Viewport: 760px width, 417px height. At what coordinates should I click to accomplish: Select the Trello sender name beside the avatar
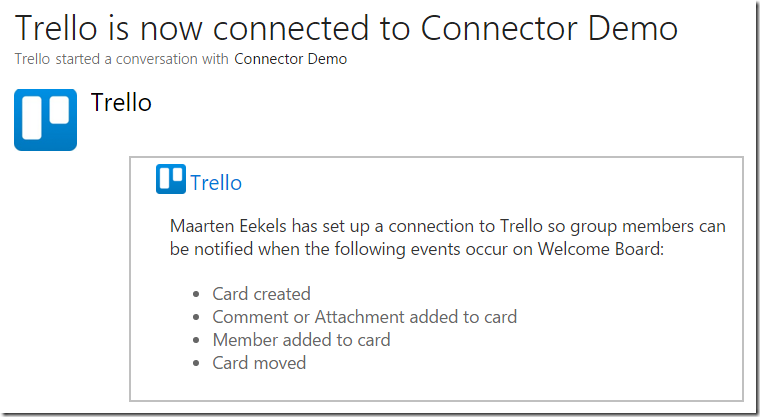(121, 102)
